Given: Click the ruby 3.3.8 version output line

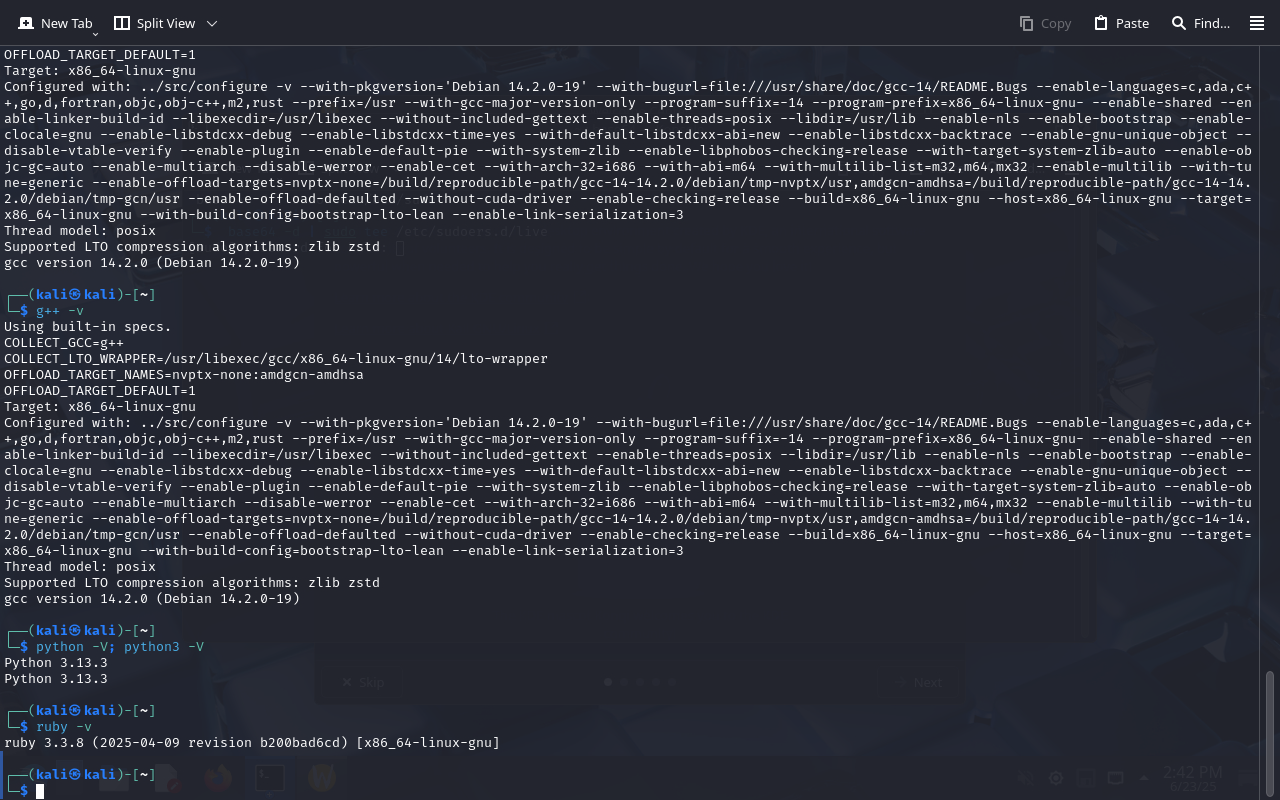Looking at the screenshot, I should [x=252, y=743].
